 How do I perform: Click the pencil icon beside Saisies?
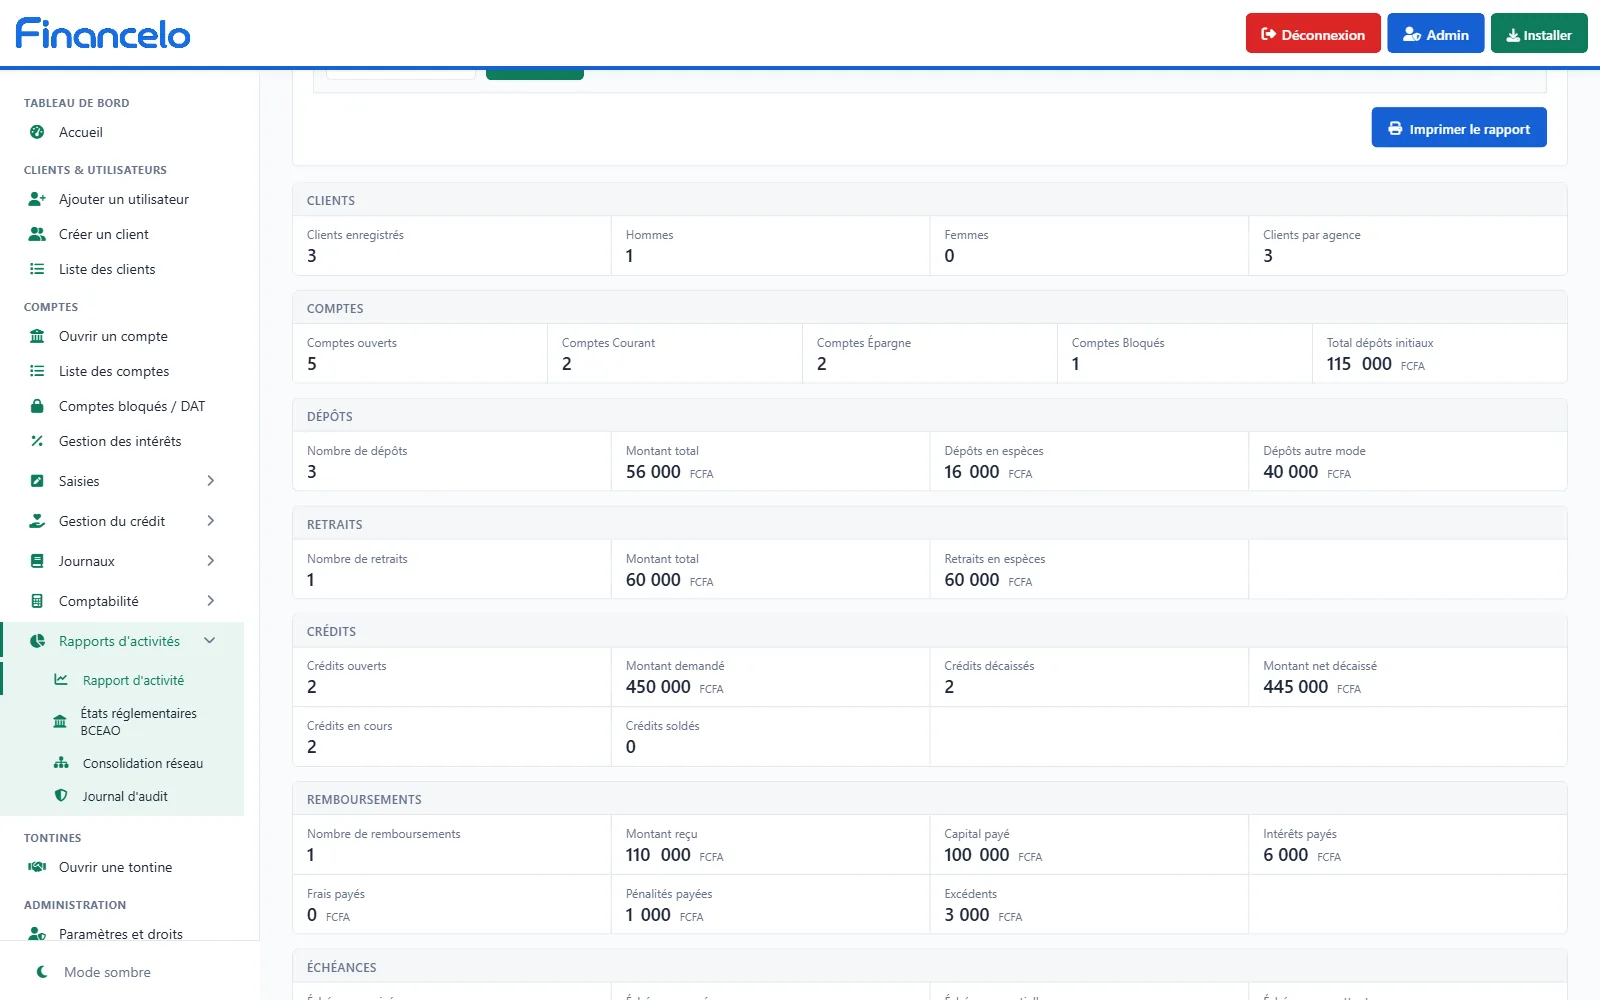coord(37,481)
